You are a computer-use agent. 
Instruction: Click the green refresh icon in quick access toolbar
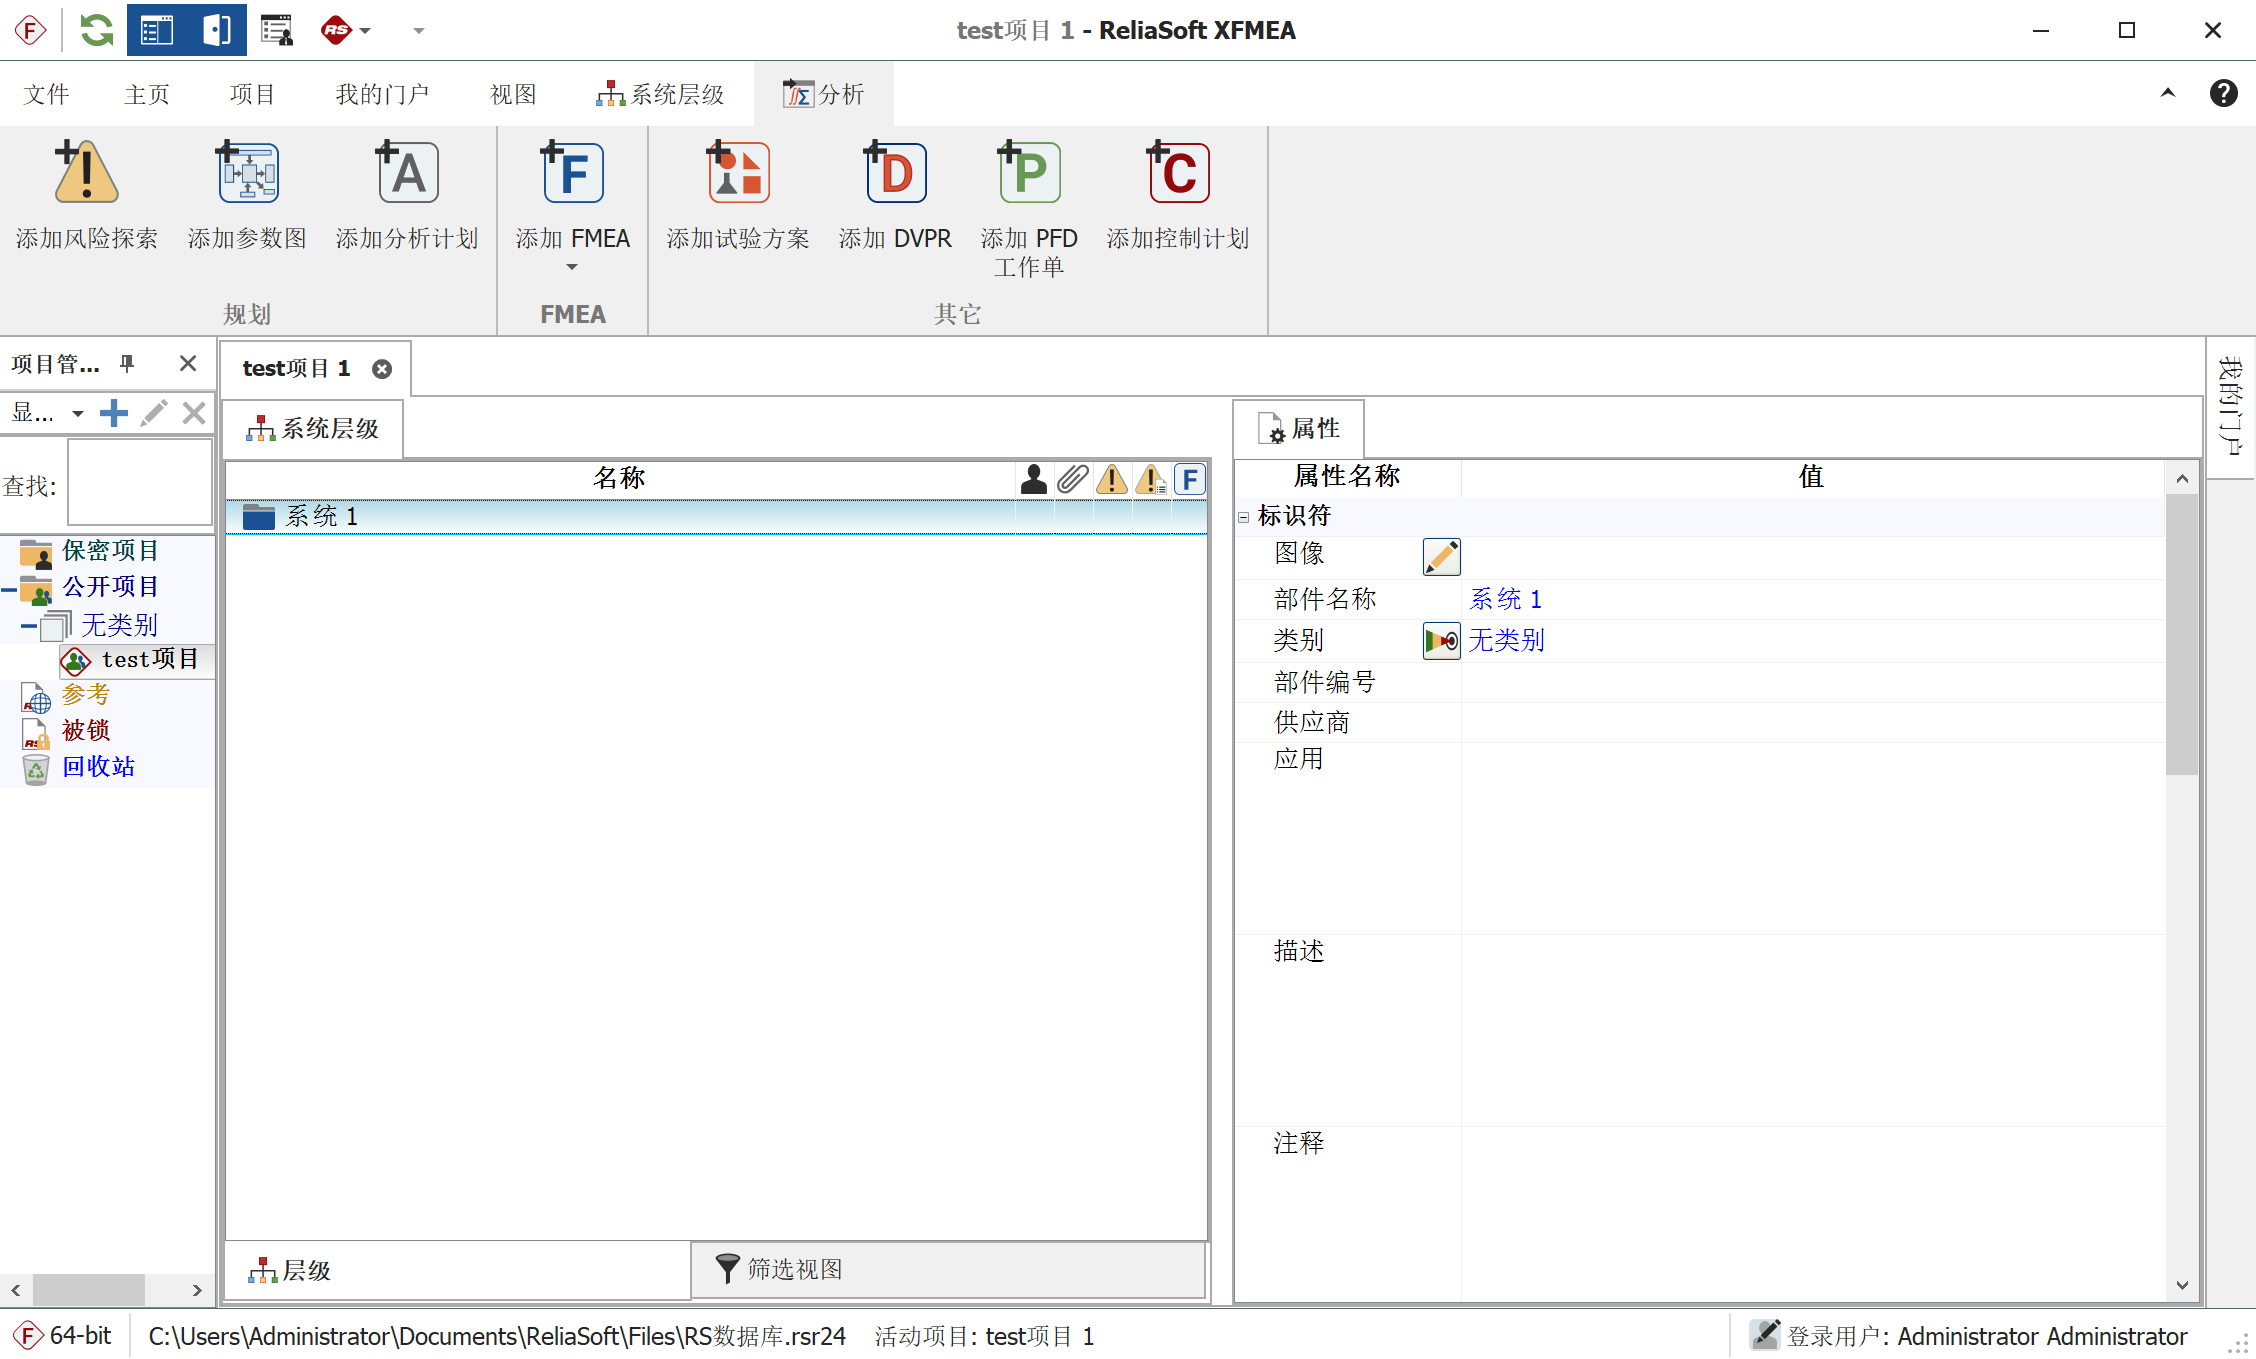(x=96, y=30)
